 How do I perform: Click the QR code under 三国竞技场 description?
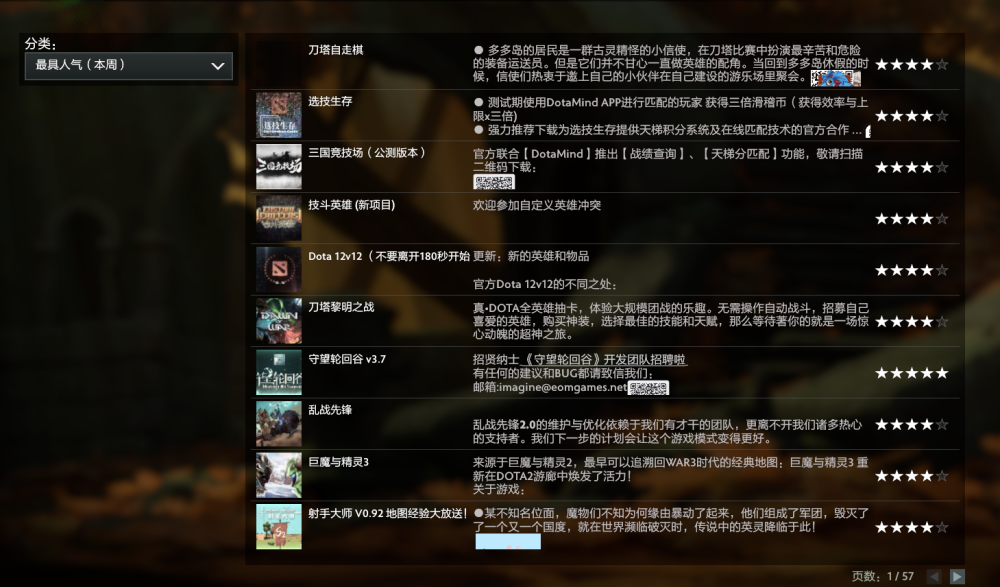[x=494, y=182]
